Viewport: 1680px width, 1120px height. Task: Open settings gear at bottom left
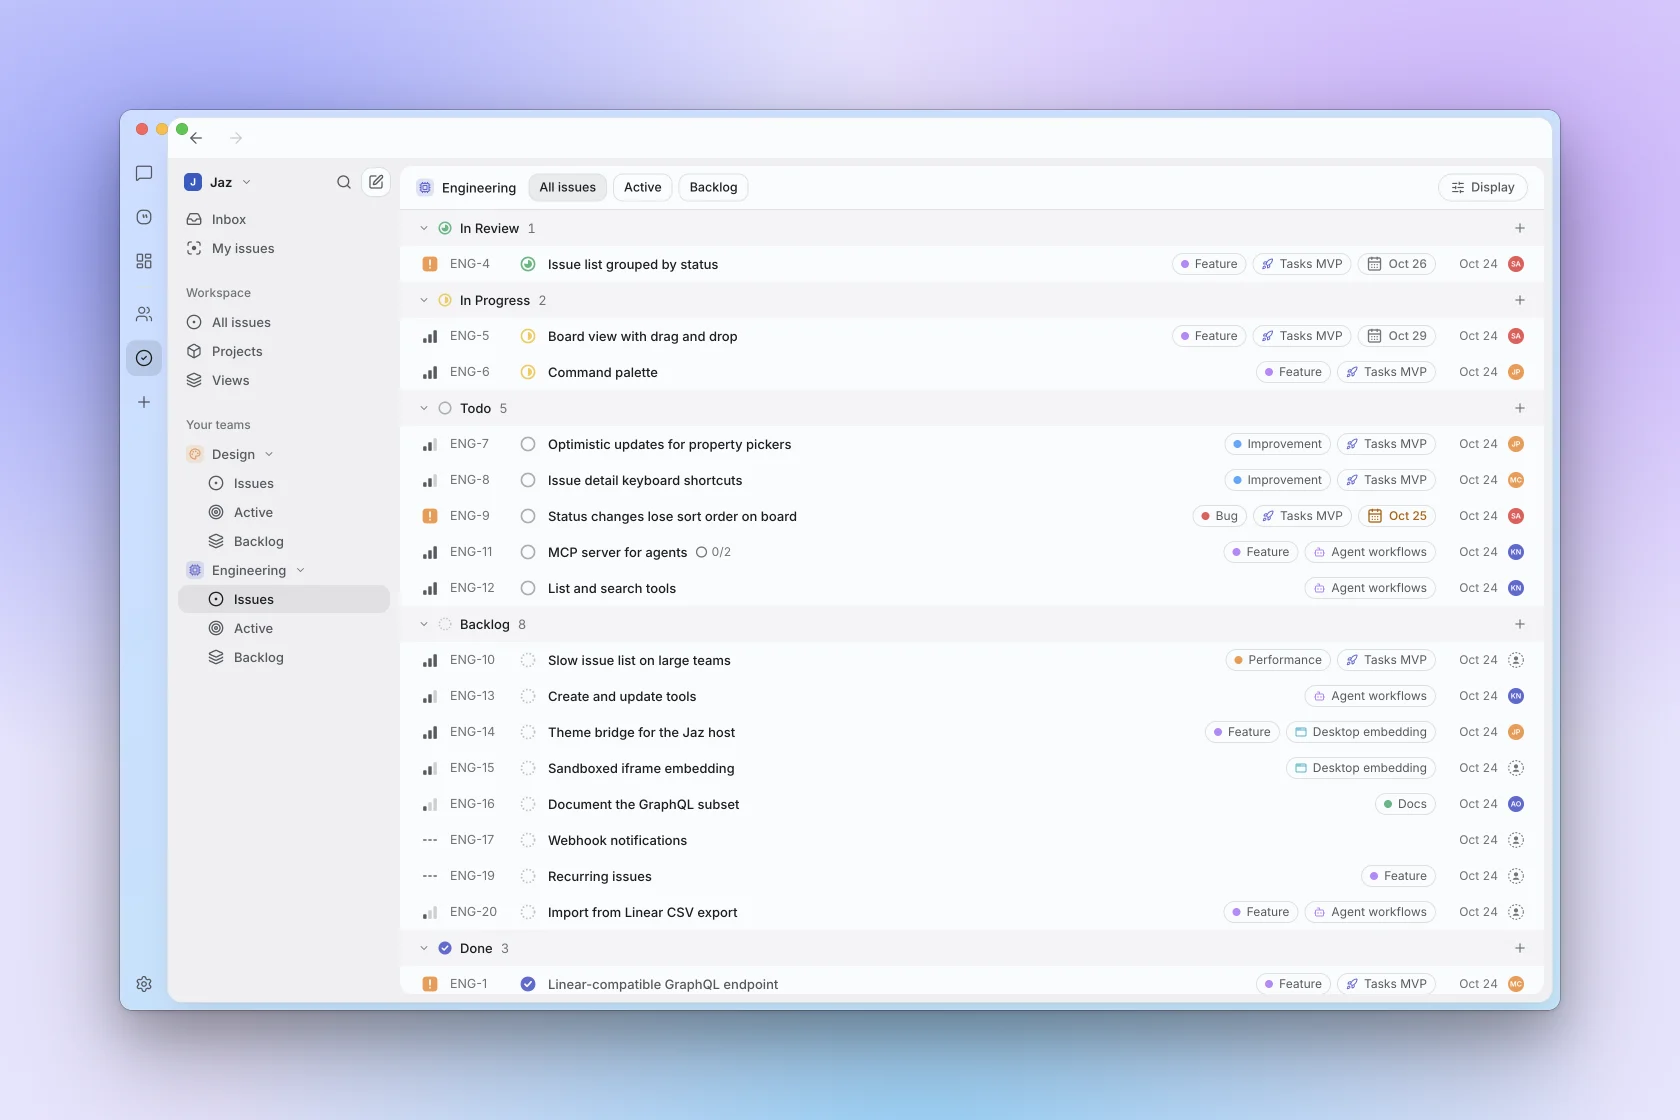pyautogui.click(x=144, y=984)
